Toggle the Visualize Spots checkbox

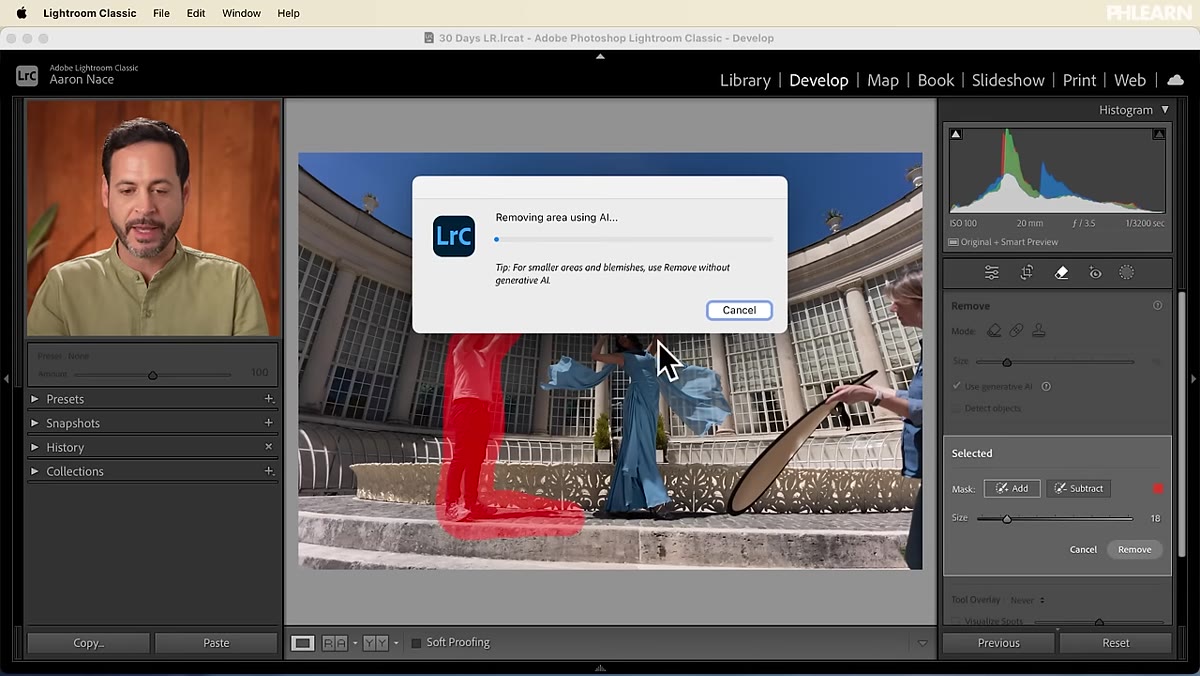957,621
